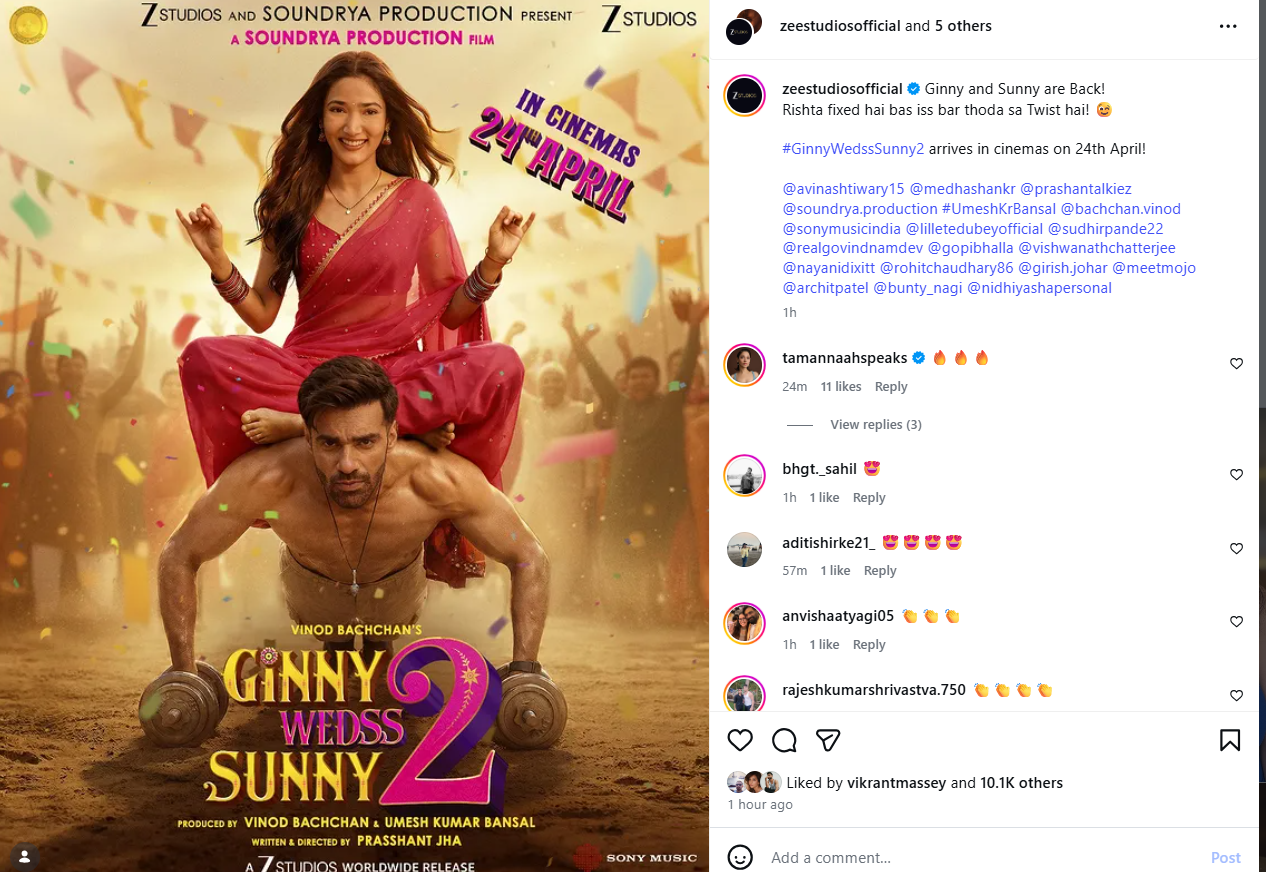Reply to anvishaatyagi05's comment
1266x872 pixels.
click(869, 645)
